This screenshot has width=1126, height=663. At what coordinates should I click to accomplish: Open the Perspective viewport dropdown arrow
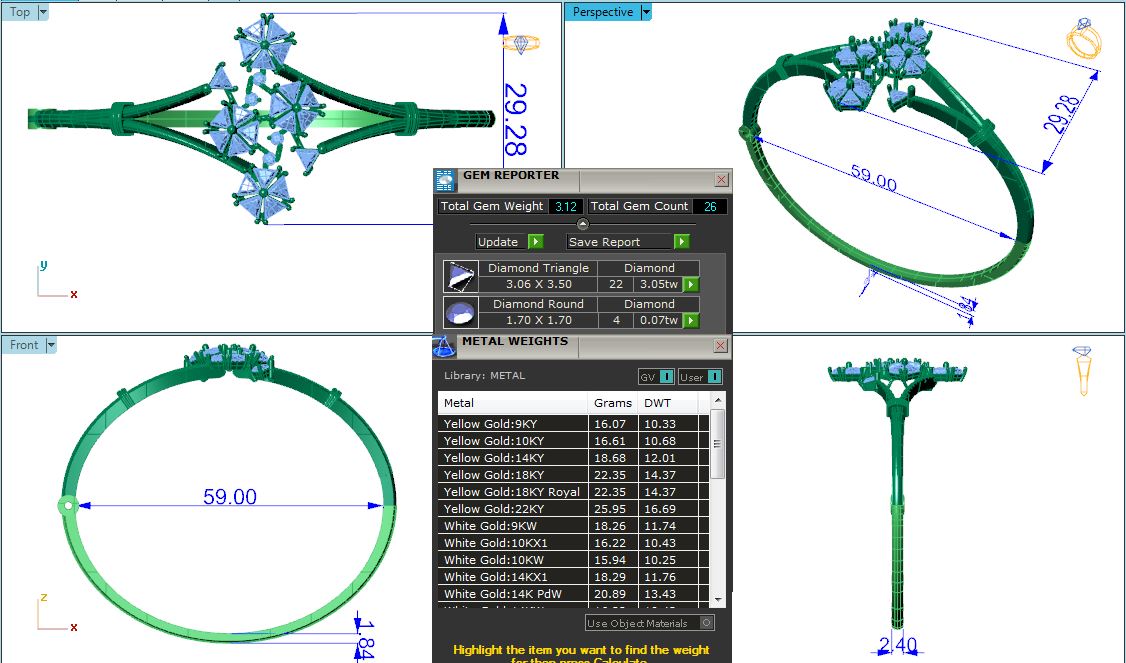pos(646,12)
